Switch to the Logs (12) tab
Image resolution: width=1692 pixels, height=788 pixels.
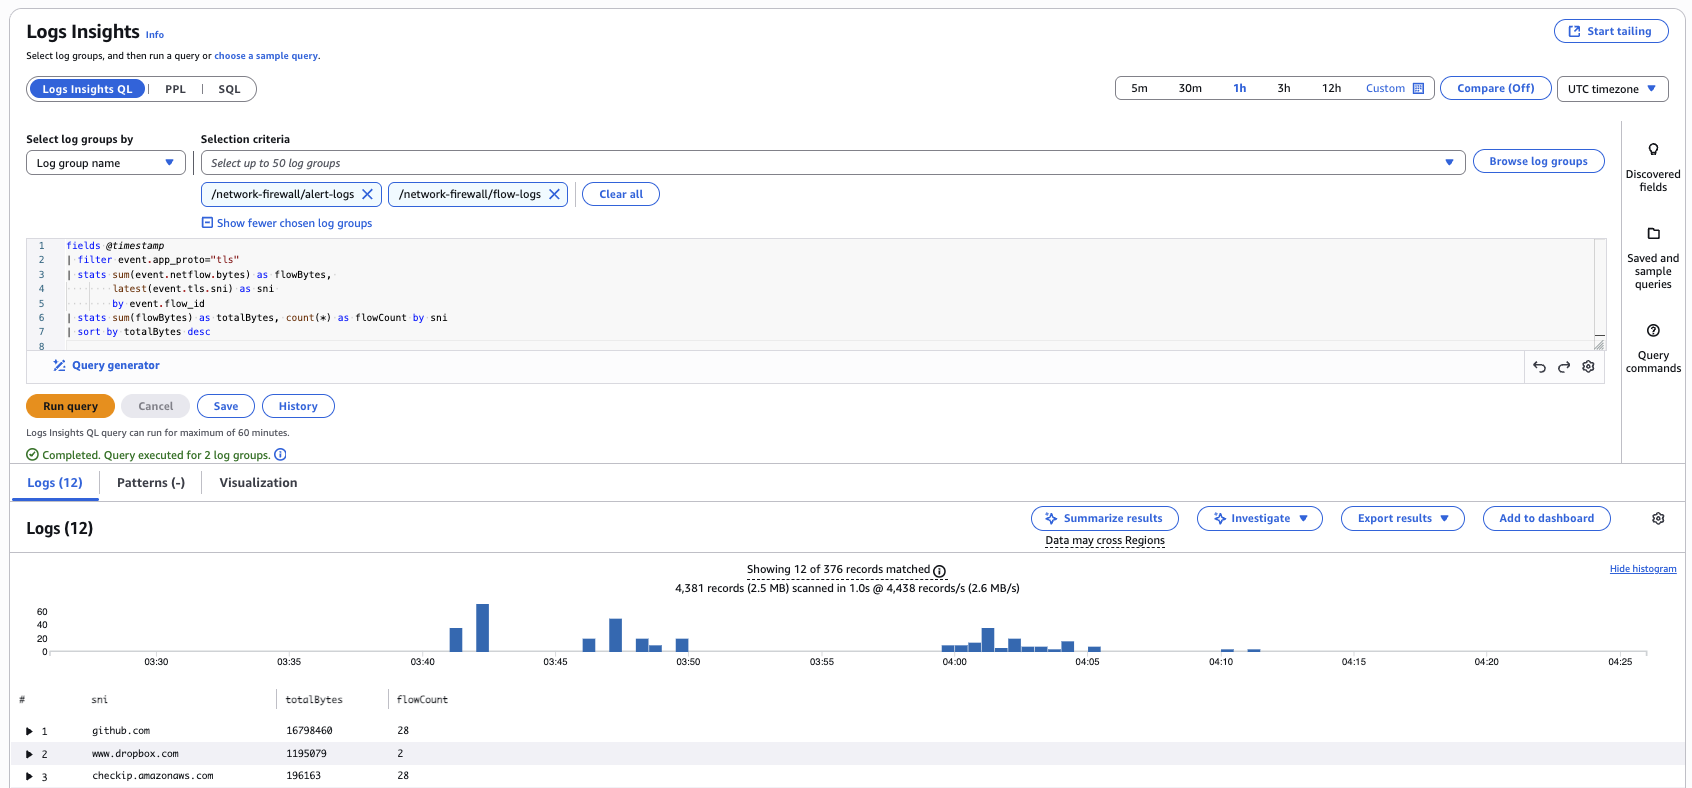(x=55, y=482)
